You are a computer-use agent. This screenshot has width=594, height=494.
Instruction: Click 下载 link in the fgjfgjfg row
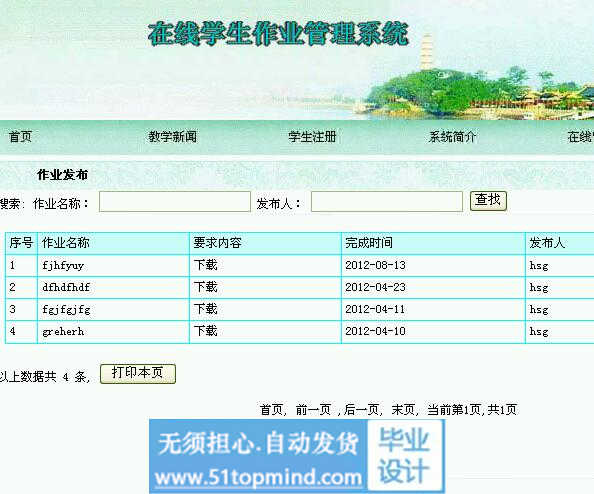[x=206, y=309]
